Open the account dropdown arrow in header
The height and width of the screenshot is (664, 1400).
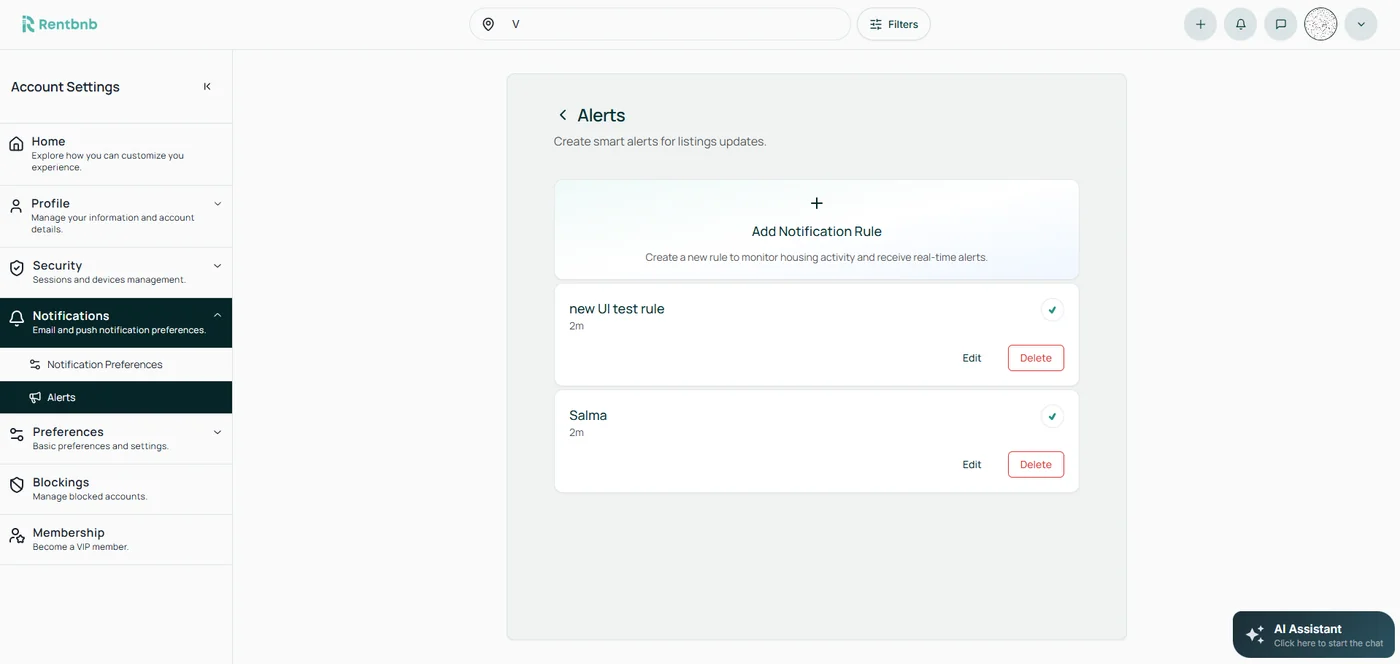coord(1360,24)
